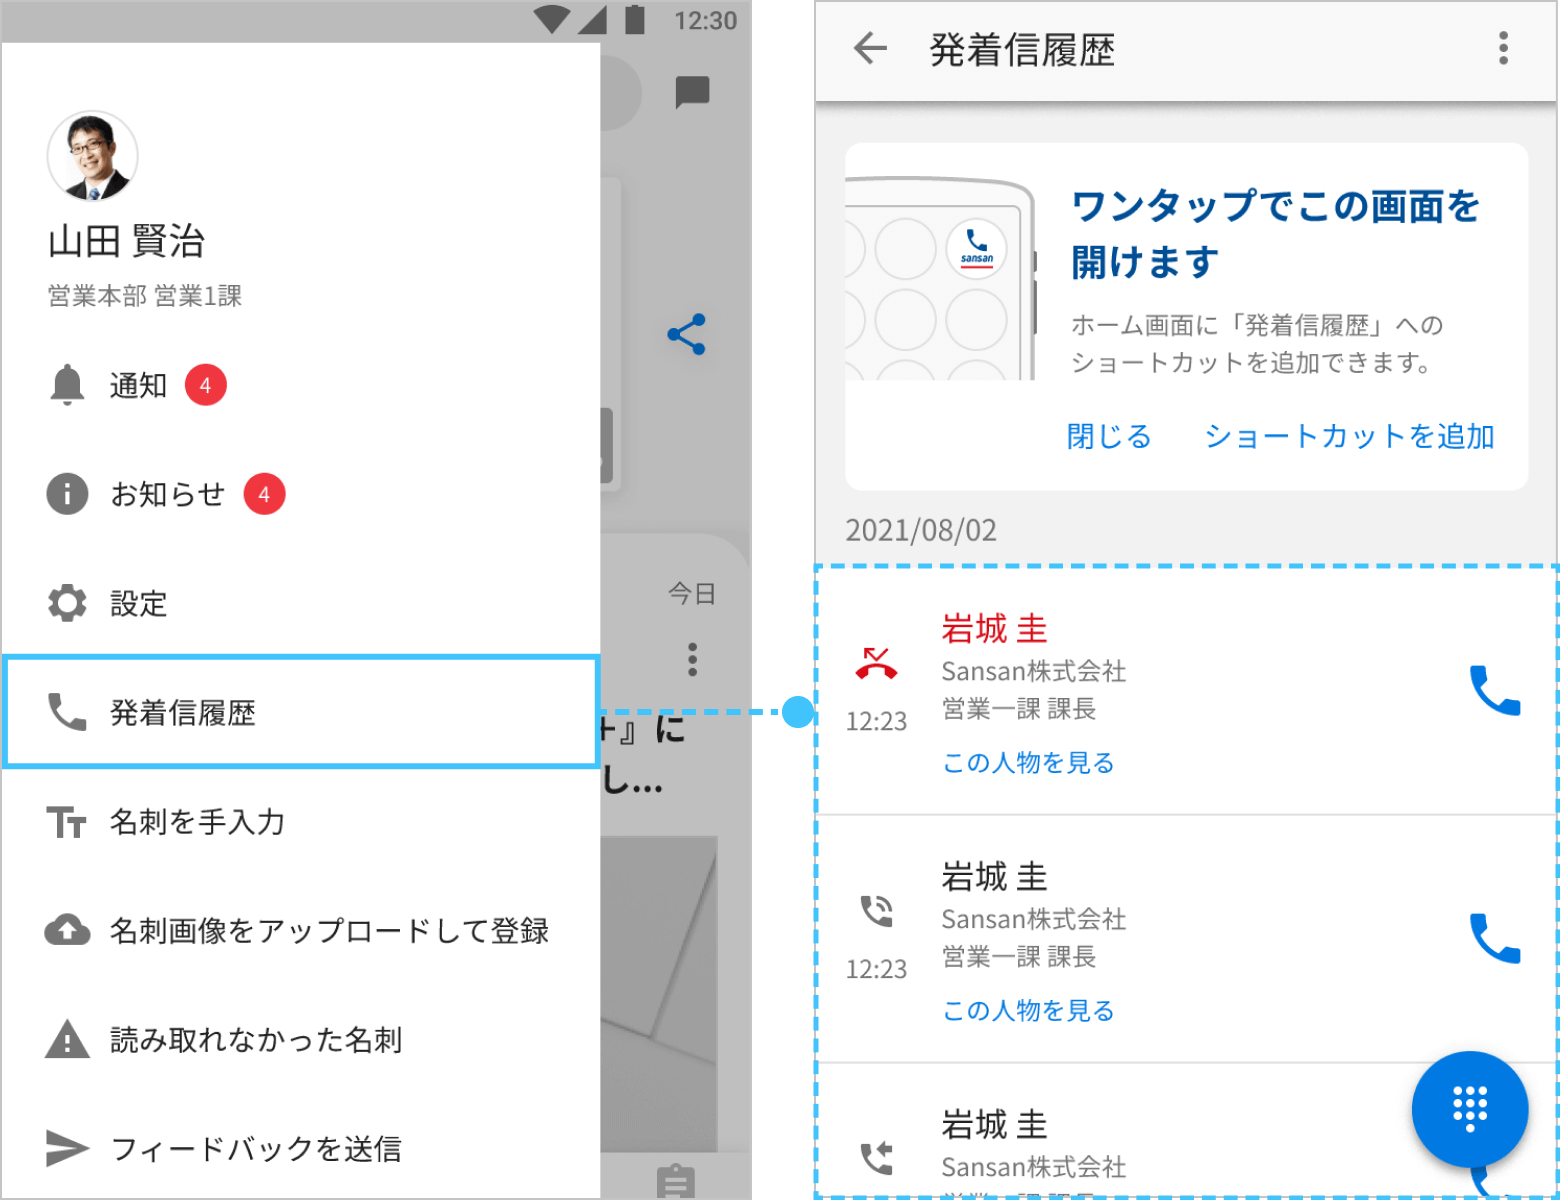Click the info circle icon beside お知らせ
Viewport: 1560px width, 1200px height.
point(67,494)
